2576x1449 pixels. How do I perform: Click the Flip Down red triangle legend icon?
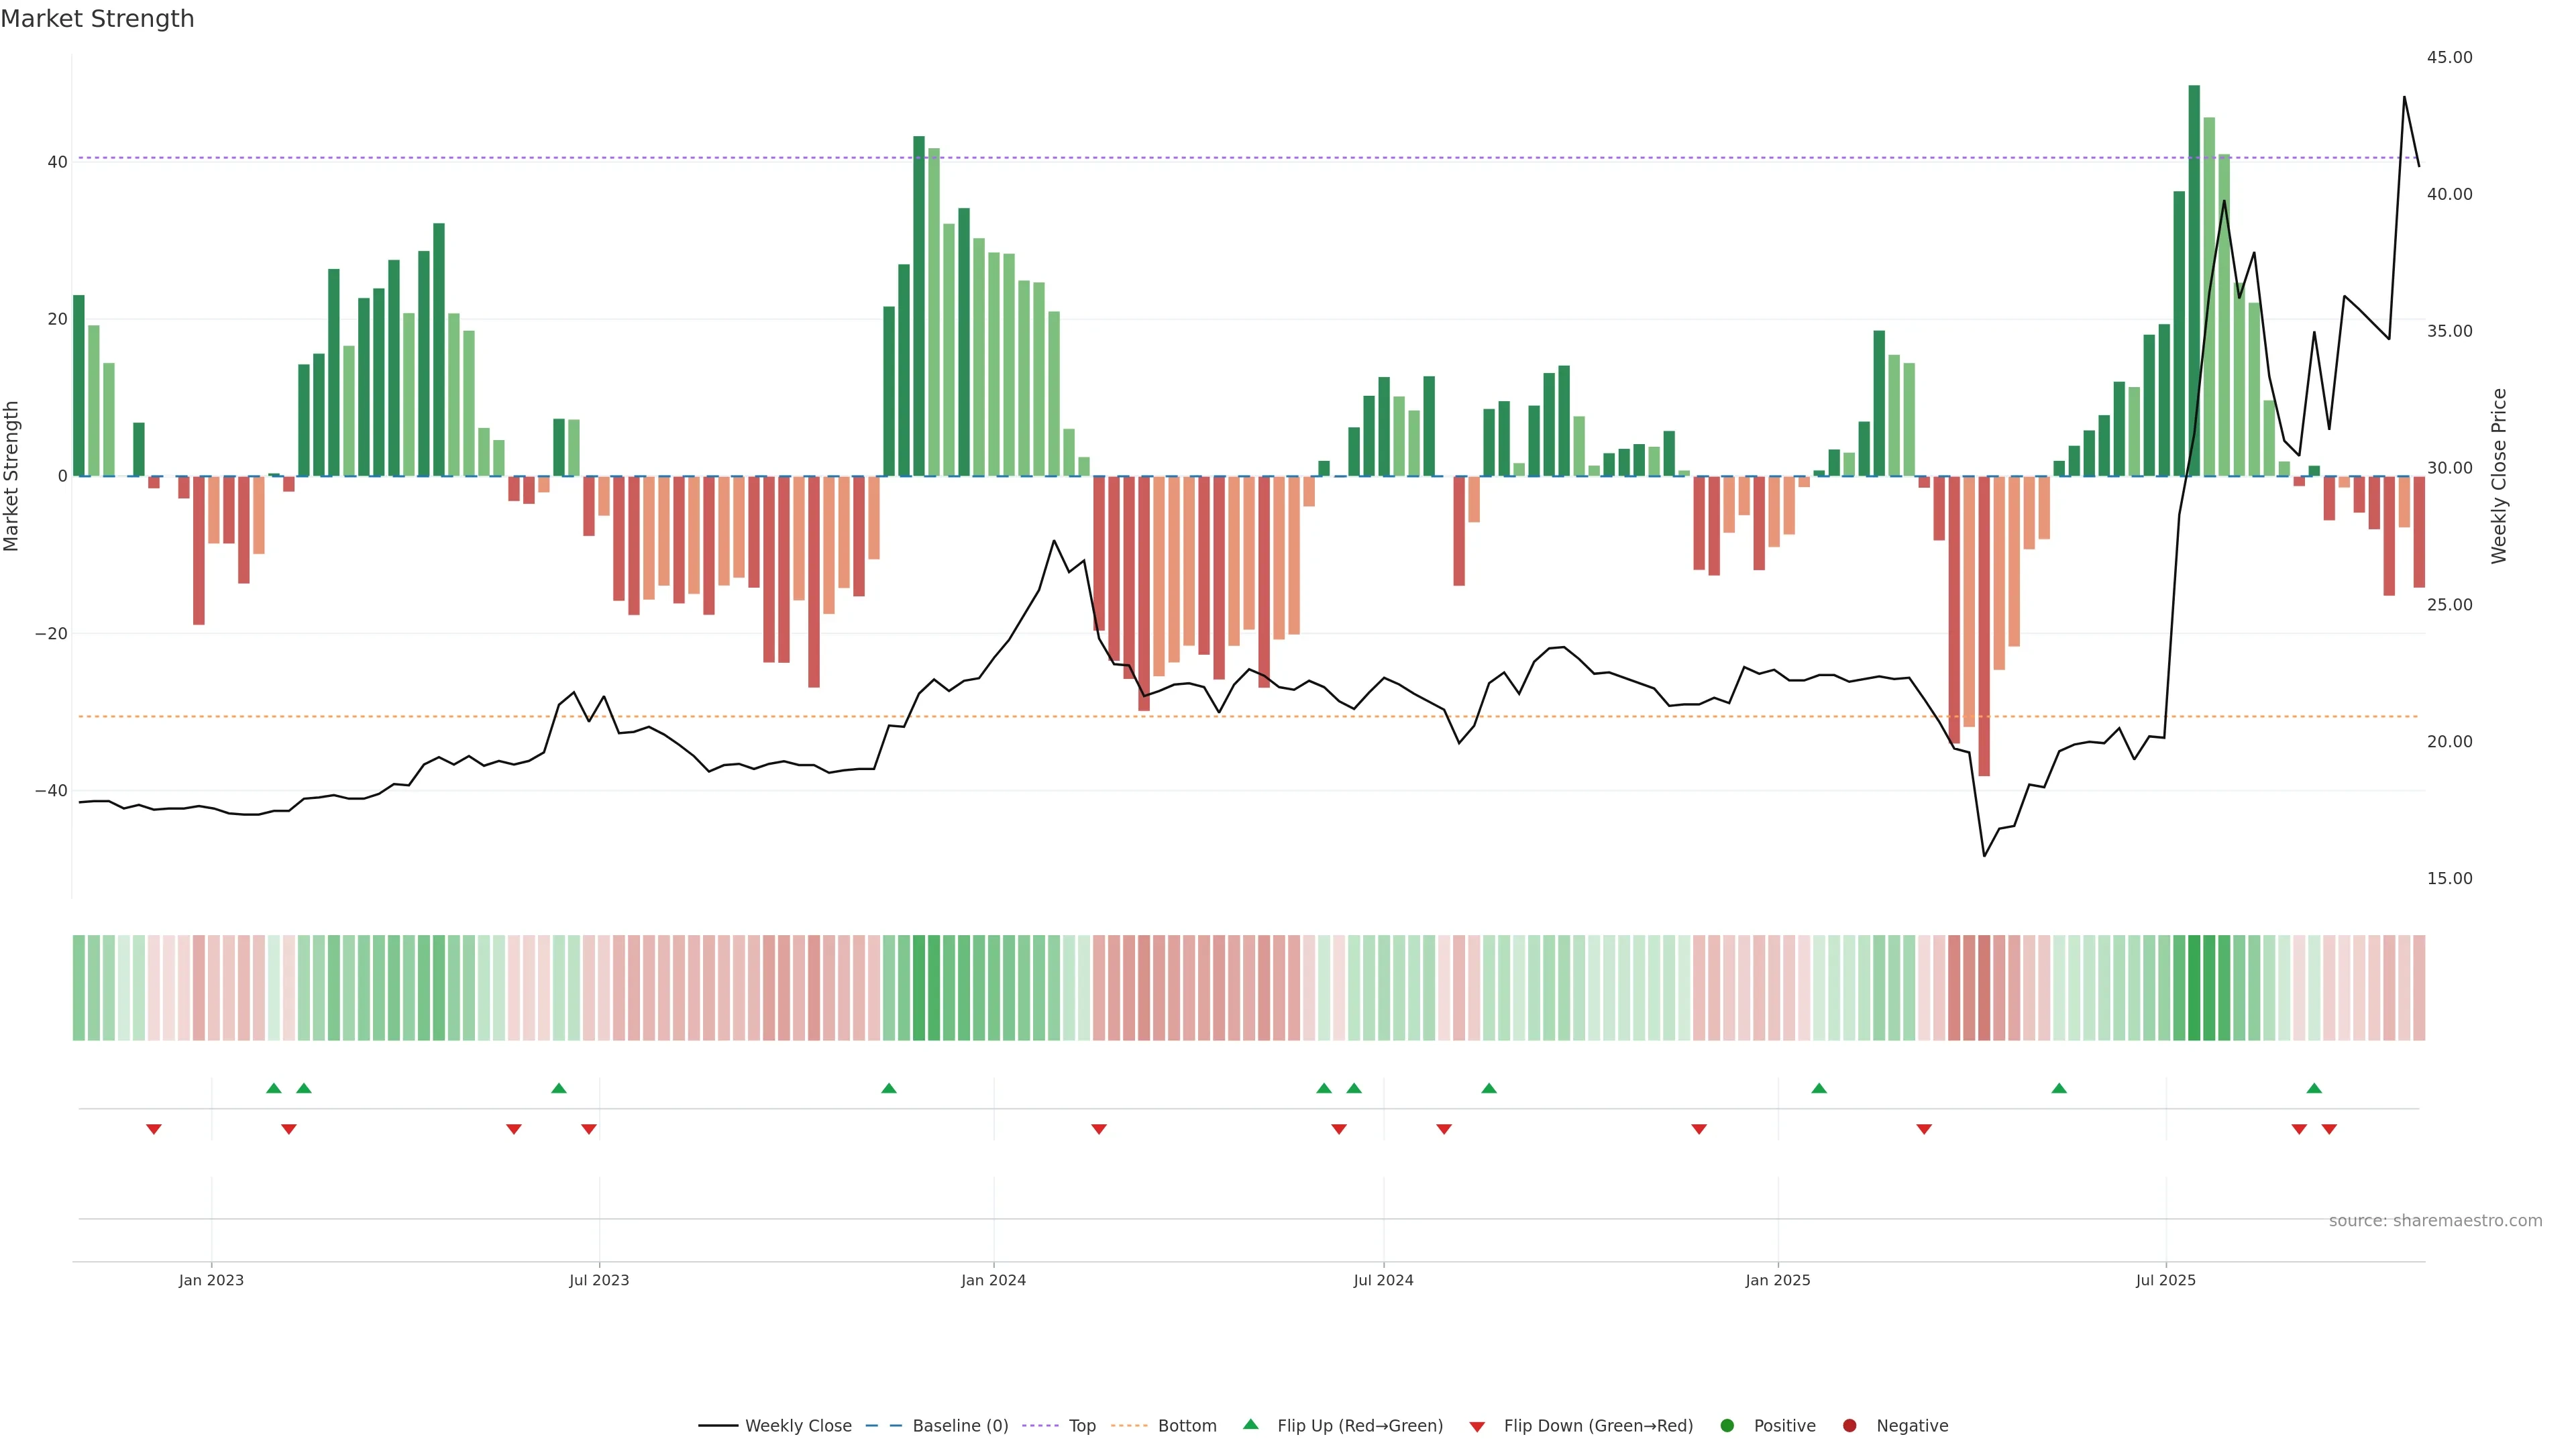[1477, 1426]
